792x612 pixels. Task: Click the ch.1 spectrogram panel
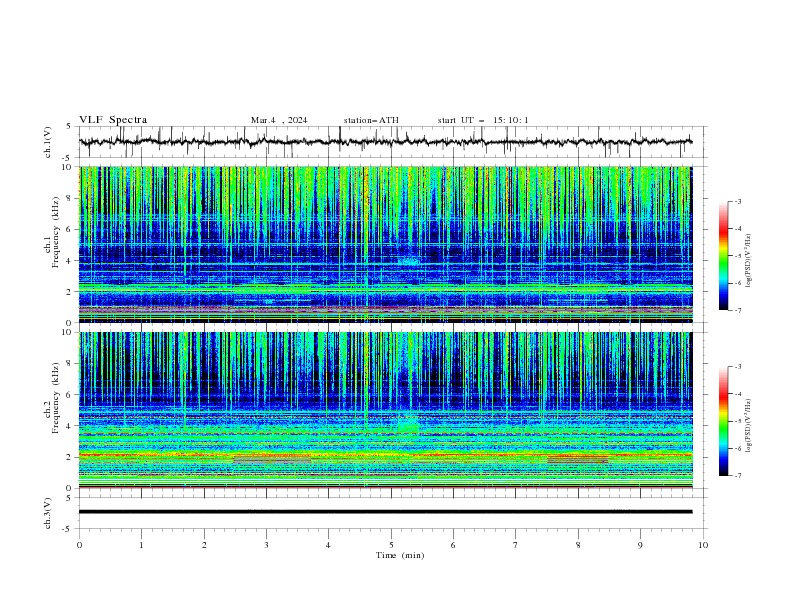point(385,244)
